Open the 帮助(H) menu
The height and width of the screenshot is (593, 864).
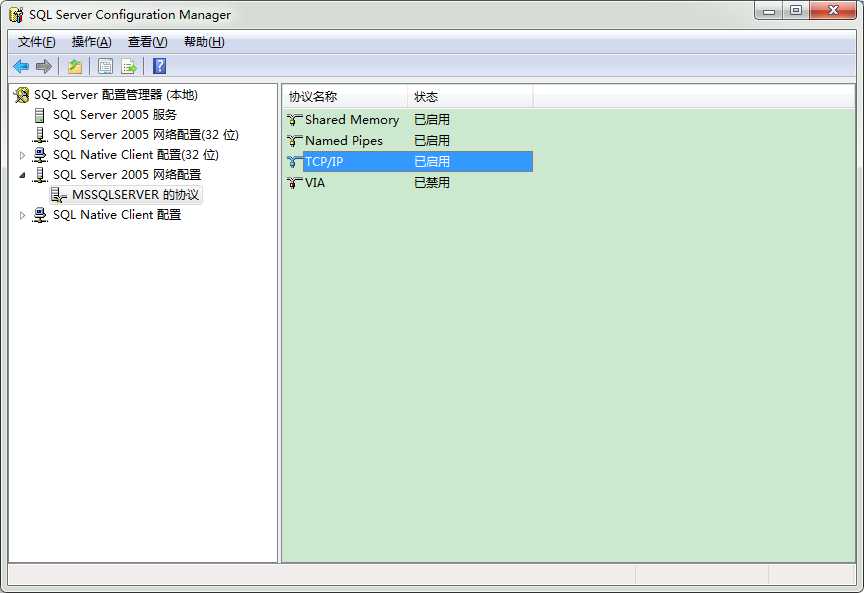coord(204,42)
